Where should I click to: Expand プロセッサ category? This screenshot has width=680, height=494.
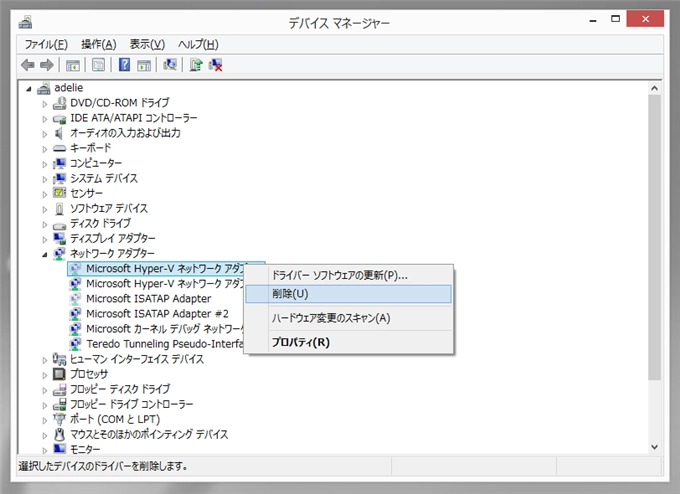pyautogui.click(x=45, y=375)
